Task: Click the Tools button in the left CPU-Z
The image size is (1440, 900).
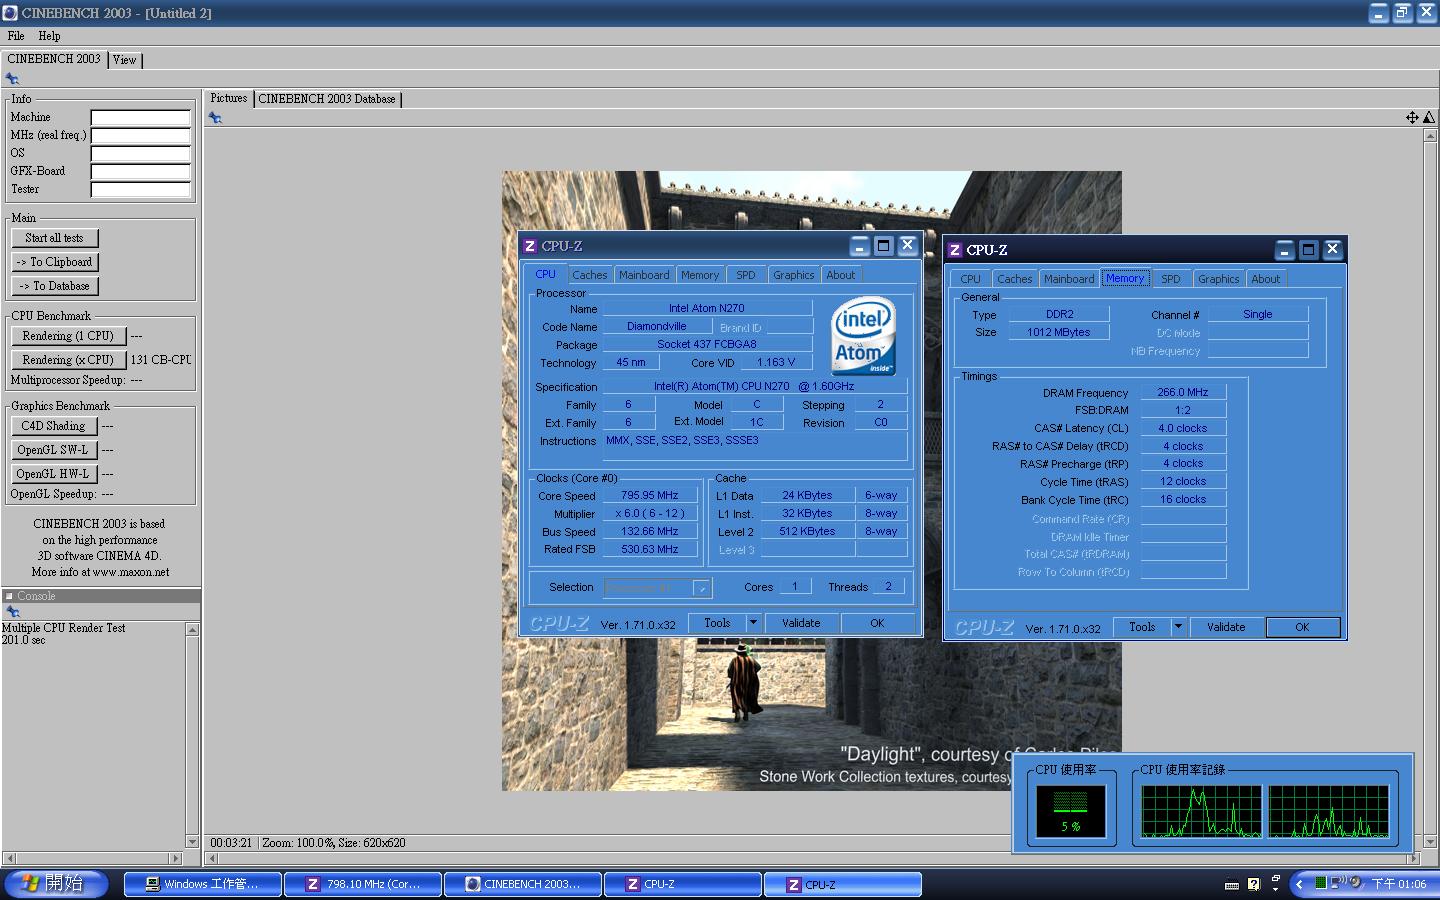Action: pos(717,623)
